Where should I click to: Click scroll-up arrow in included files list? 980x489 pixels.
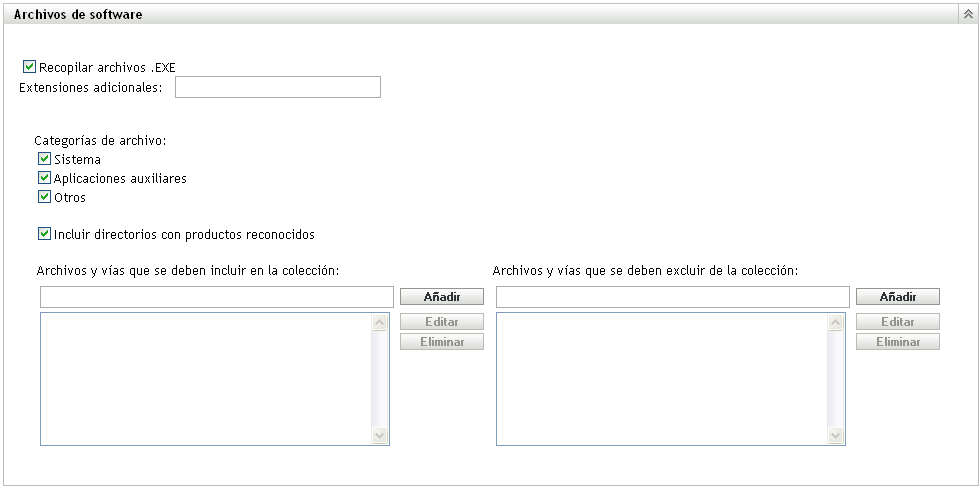click(x=379, y=323)
